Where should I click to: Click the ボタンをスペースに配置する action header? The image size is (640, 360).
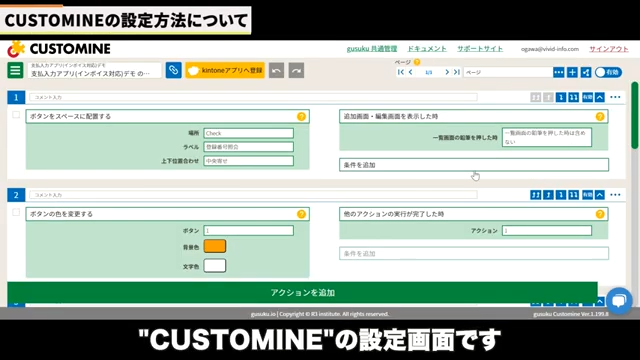click(167, 116)
